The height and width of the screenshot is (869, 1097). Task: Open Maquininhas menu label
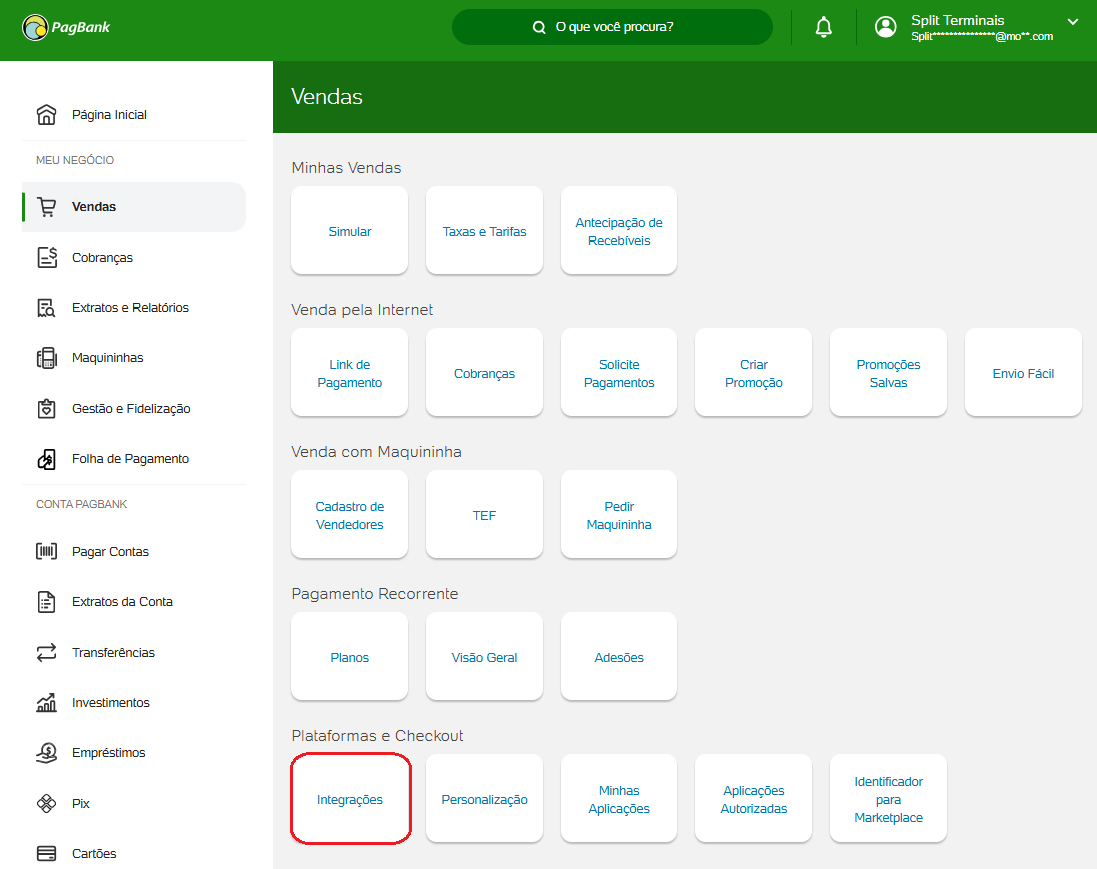point(108,358)
